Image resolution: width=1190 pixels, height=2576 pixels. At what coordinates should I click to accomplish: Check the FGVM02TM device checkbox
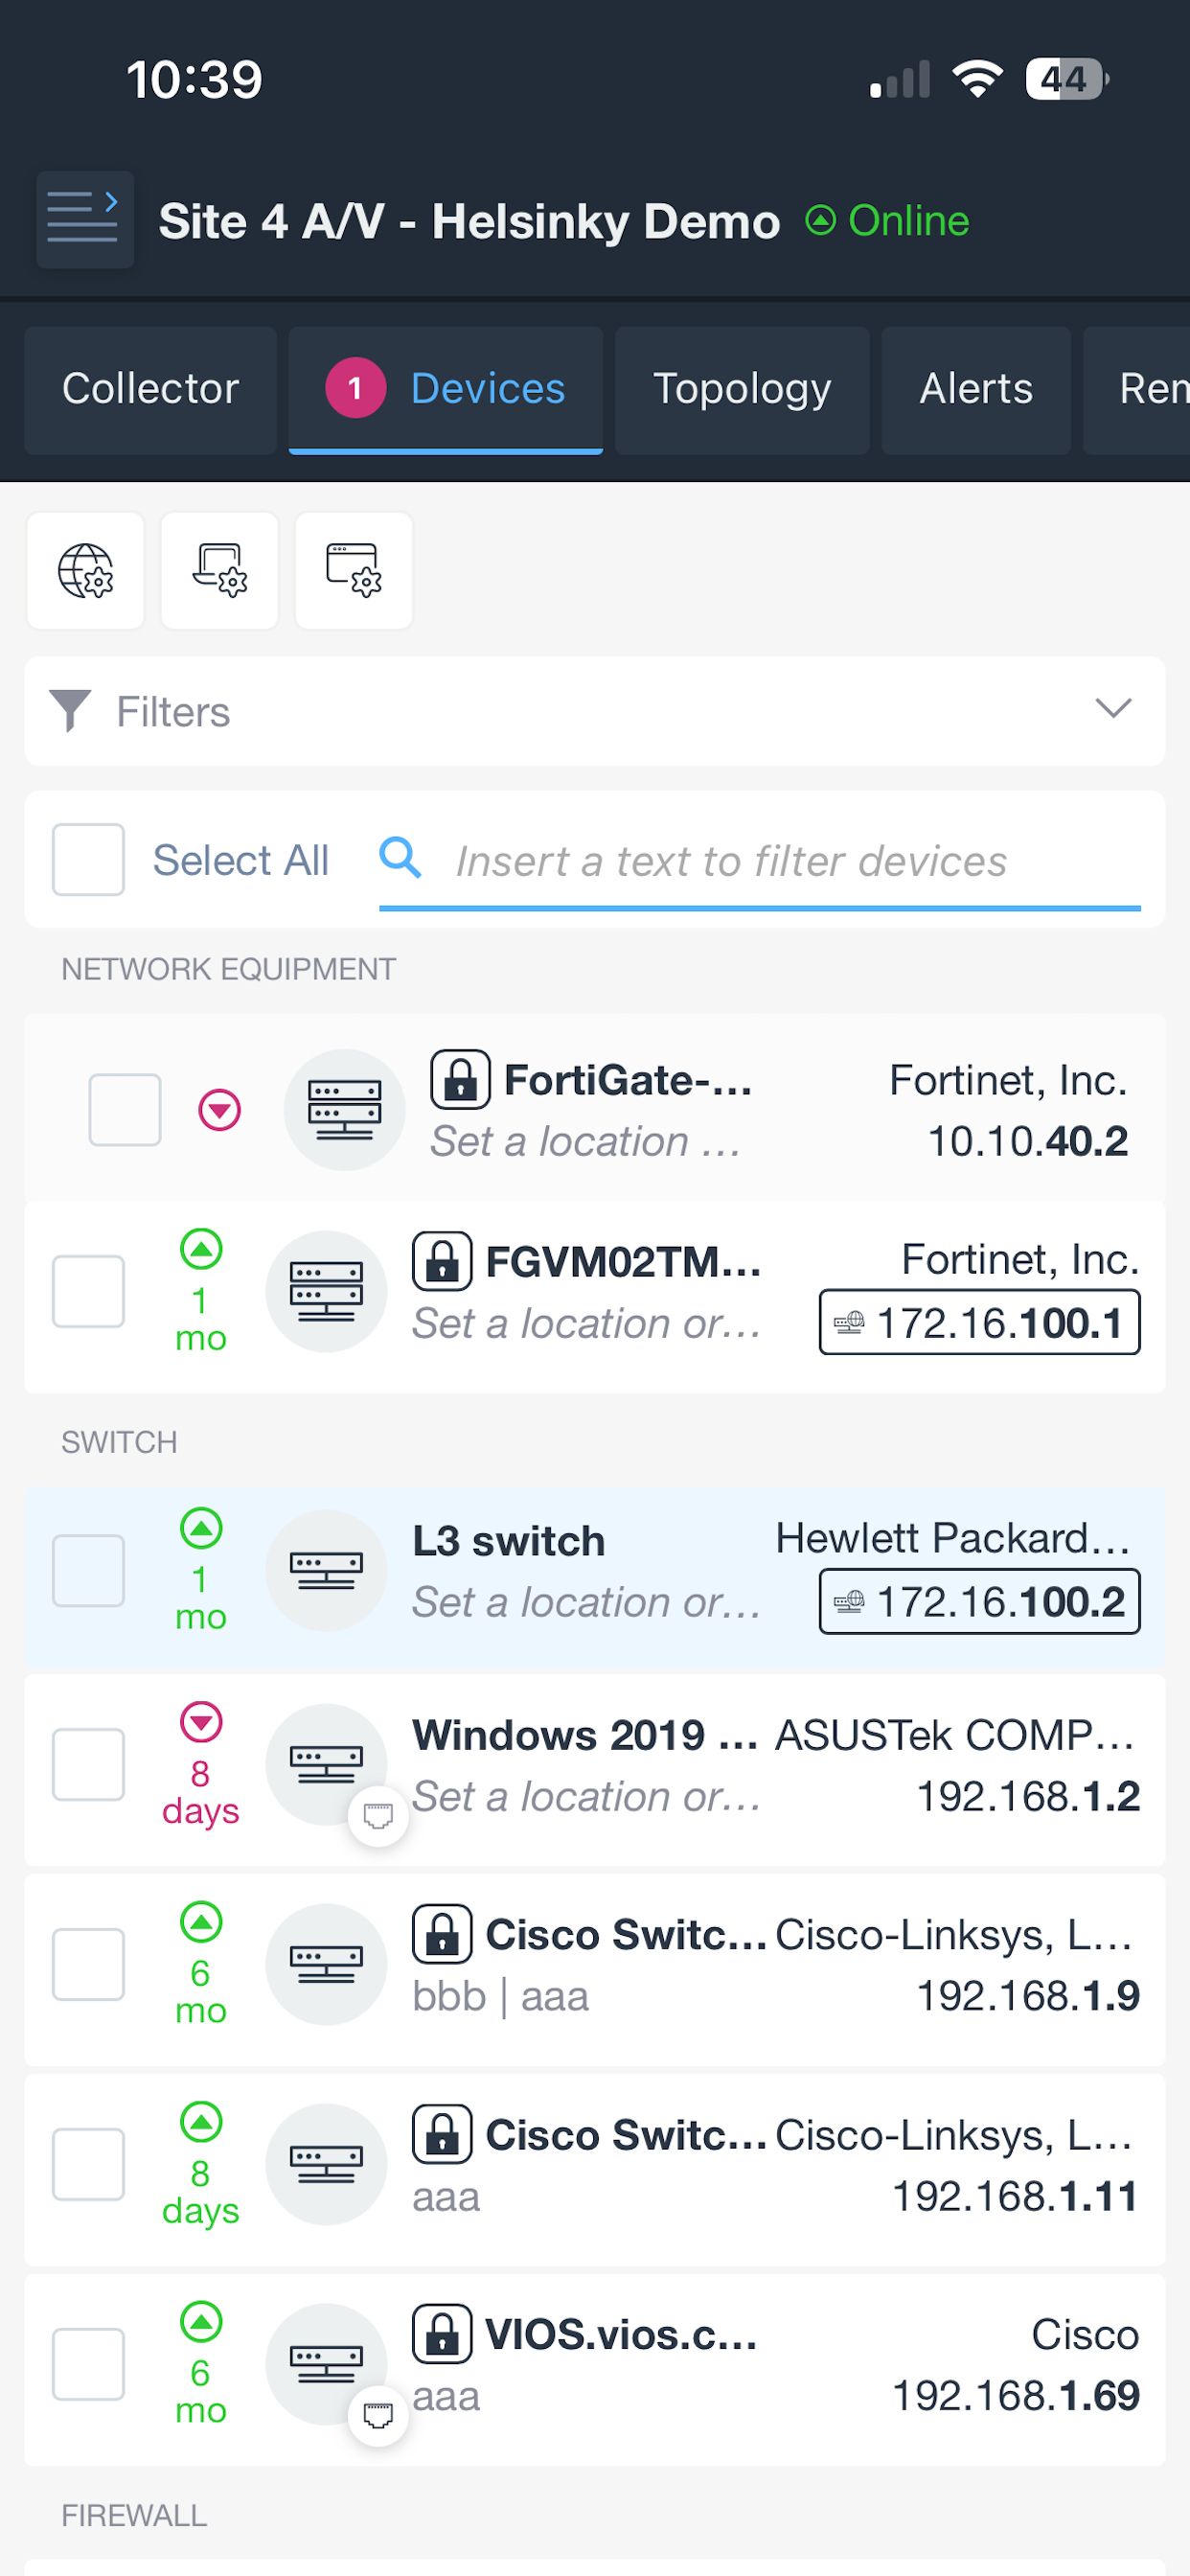88,1291
